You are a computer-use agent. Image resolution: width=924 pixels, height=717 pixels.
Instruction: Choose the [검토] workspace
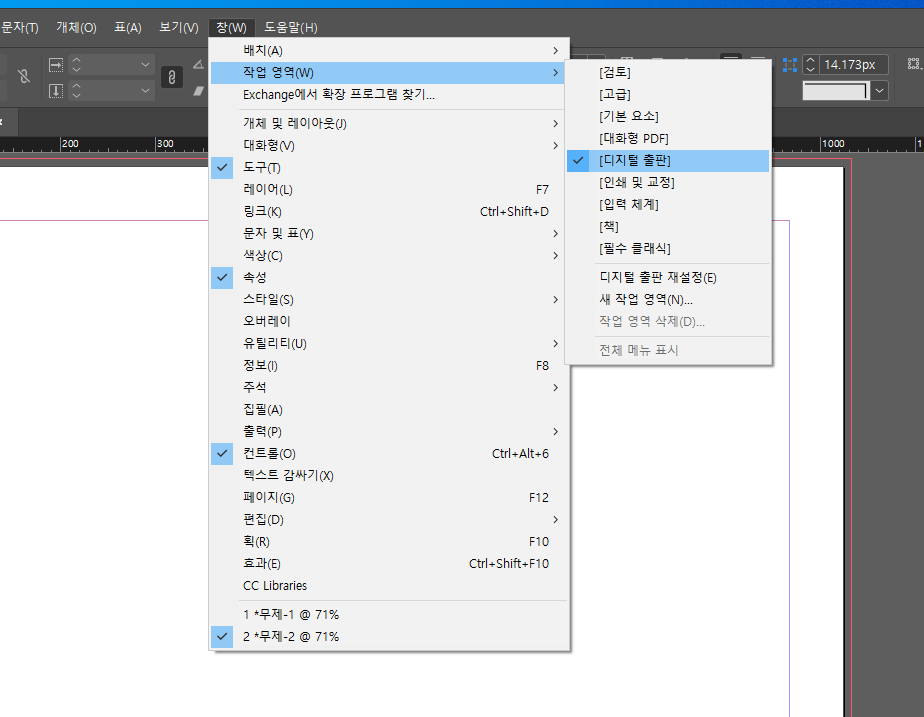[668, 72]
